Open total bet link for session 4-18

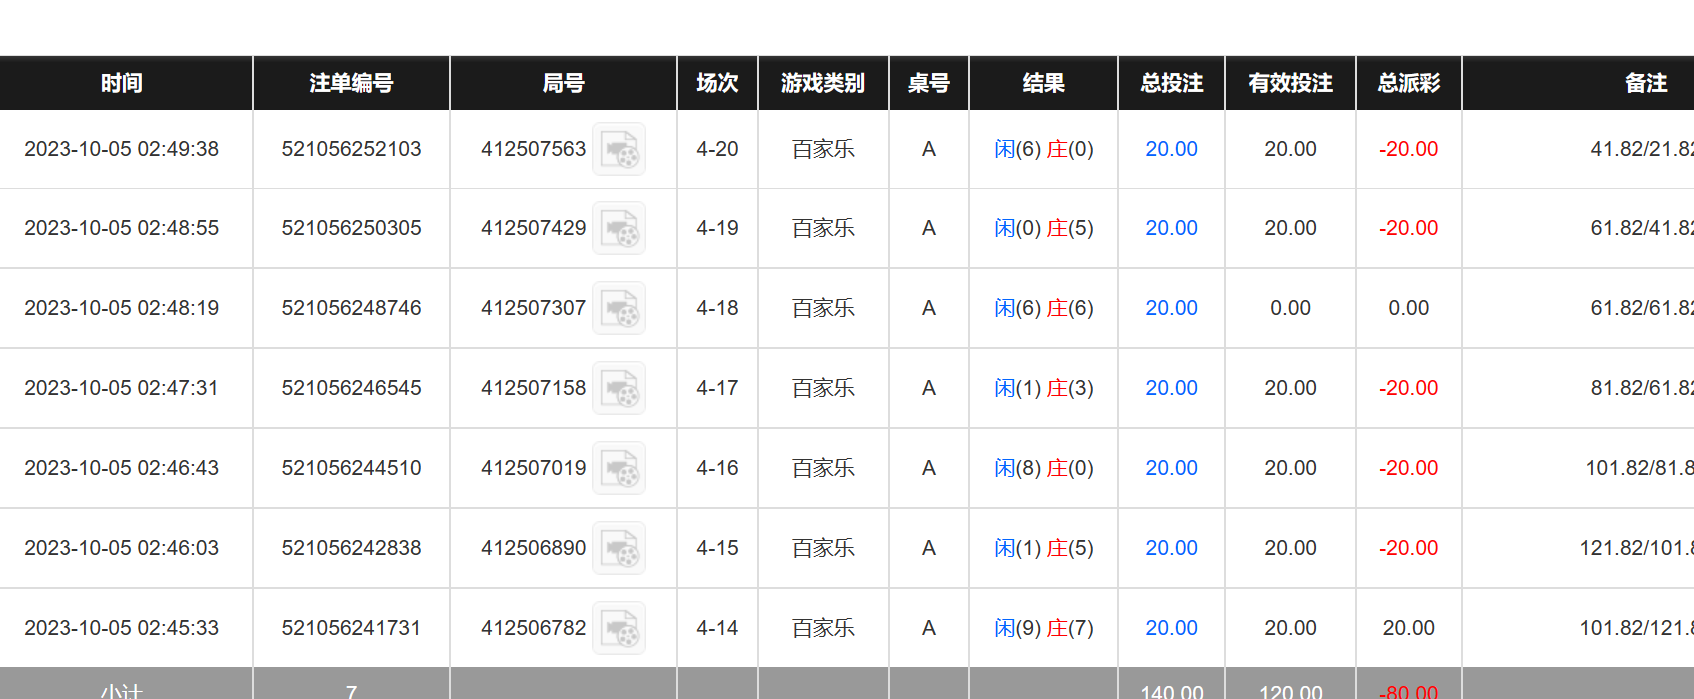(x=1171, y=308)
